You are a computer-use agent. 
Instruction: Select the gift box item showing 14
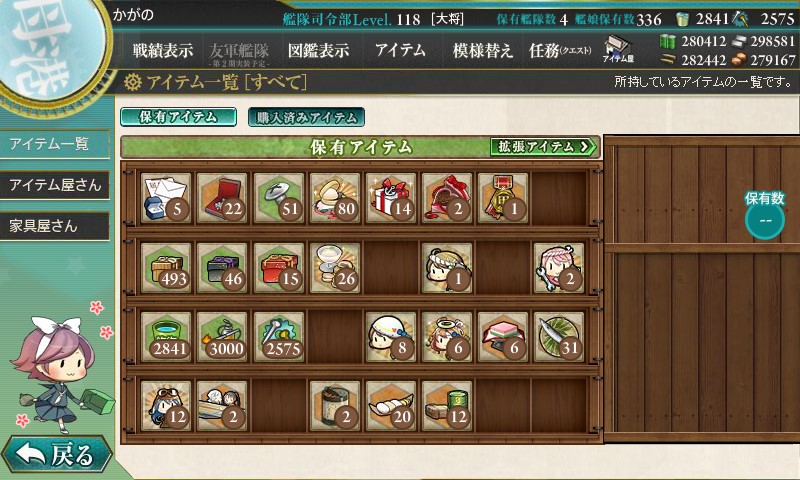point(390,198)
